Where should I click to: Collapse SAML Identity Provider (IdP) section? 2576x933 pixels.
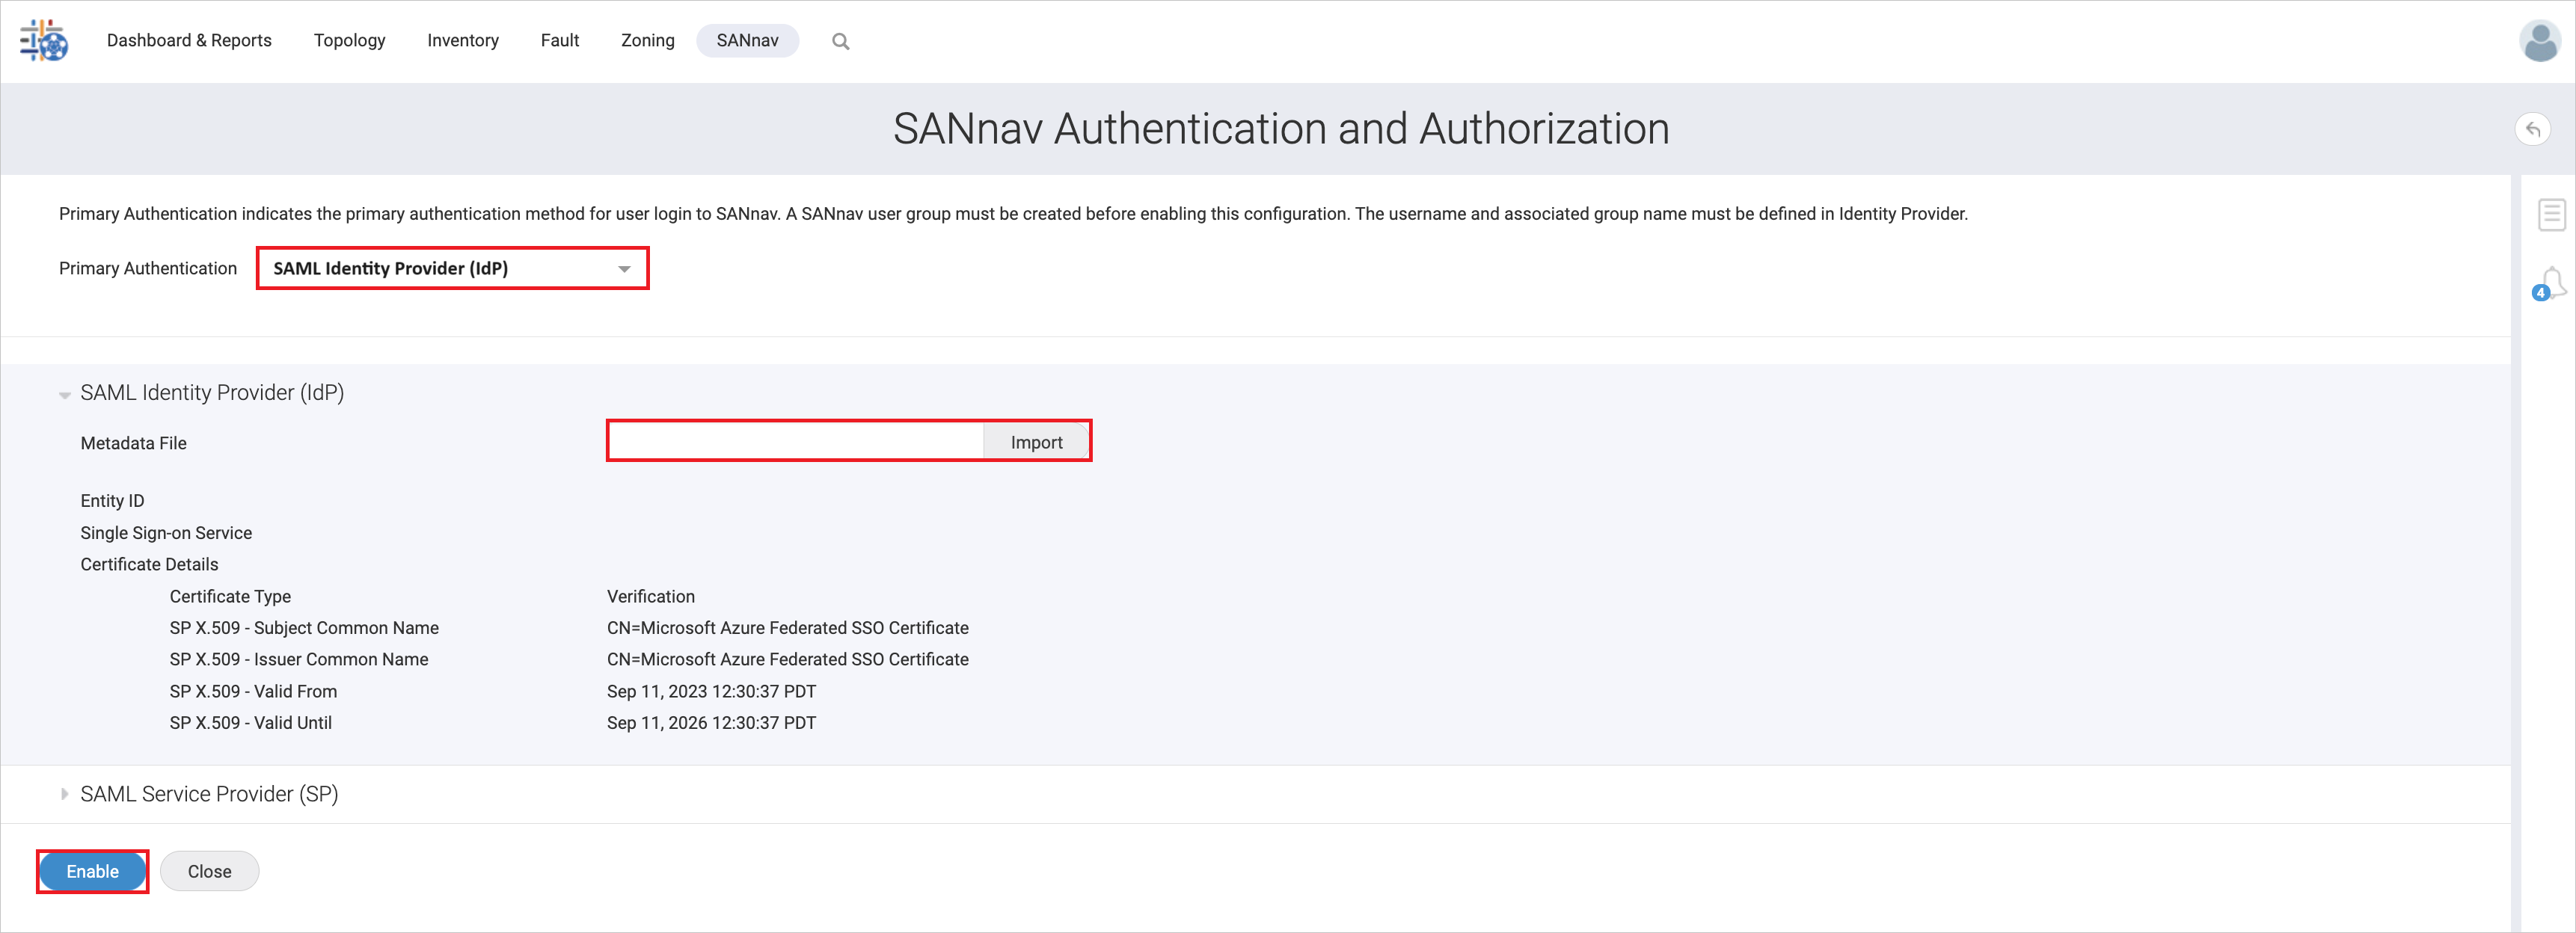65,395
